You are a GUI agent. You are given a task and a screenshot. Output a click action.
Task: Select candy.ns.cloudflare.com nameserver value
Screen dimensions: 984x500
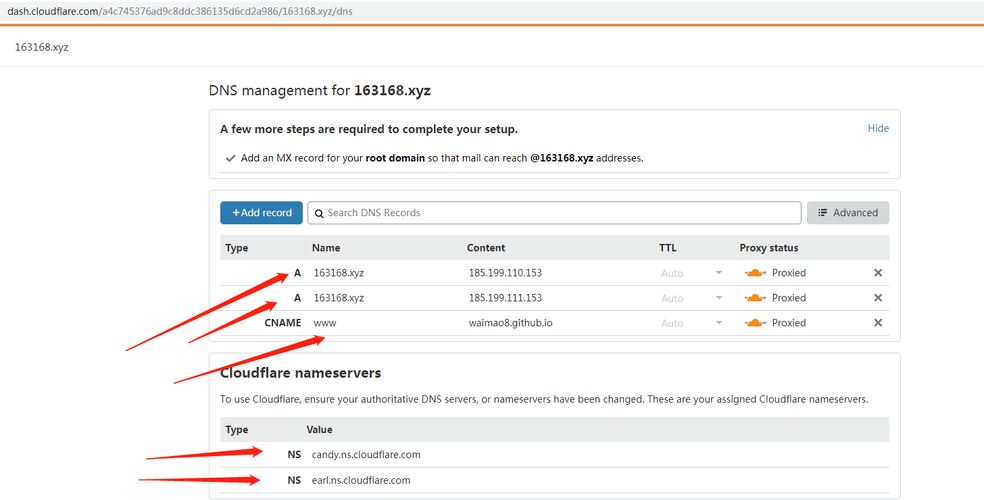coord(366,454)
